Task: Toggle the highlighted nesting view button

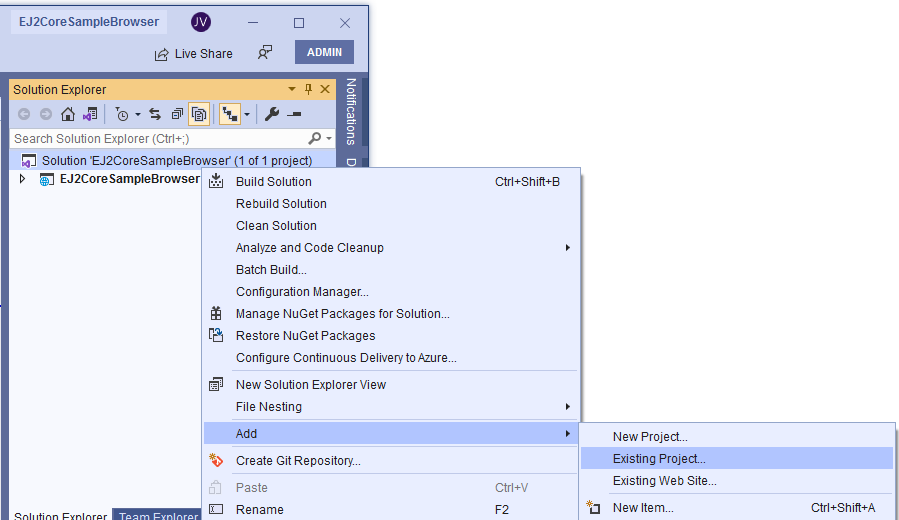Action: point(230,114)
